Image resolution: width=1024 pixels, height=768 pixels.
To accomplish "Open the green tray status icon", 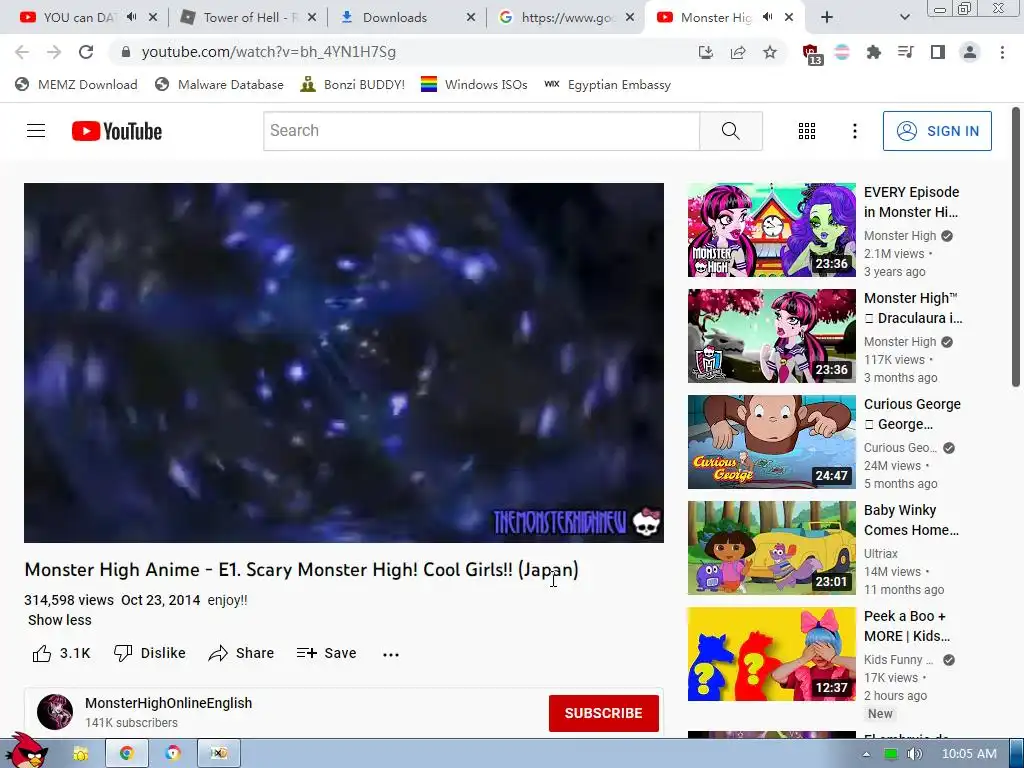I will tap(890, 754).
